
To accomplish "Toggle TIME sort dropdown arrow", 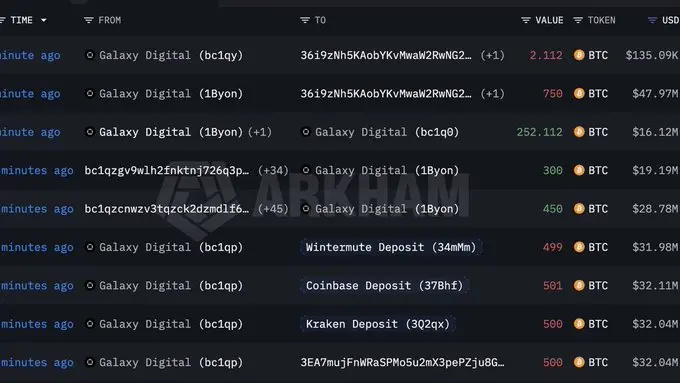I will [43, 20].
